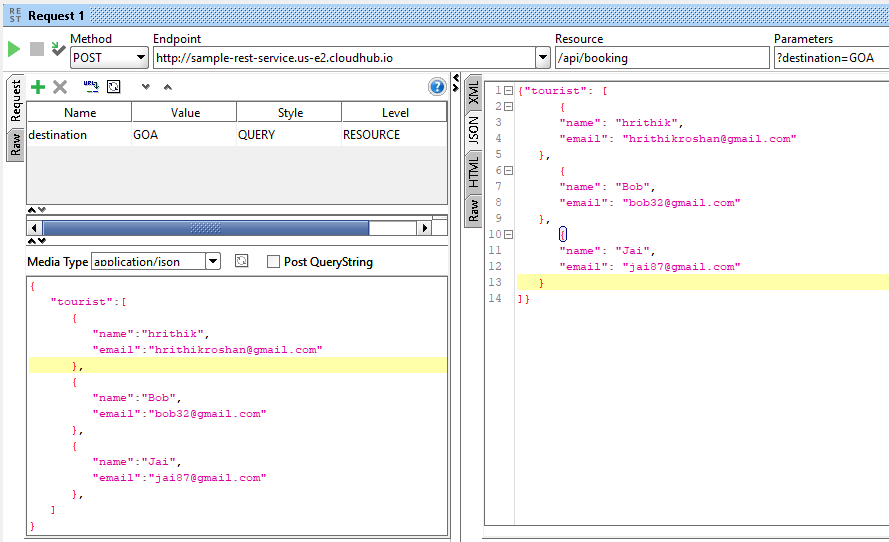Move parameter up arrow
This screenshot has height=542, width=889.
(167, 87)
